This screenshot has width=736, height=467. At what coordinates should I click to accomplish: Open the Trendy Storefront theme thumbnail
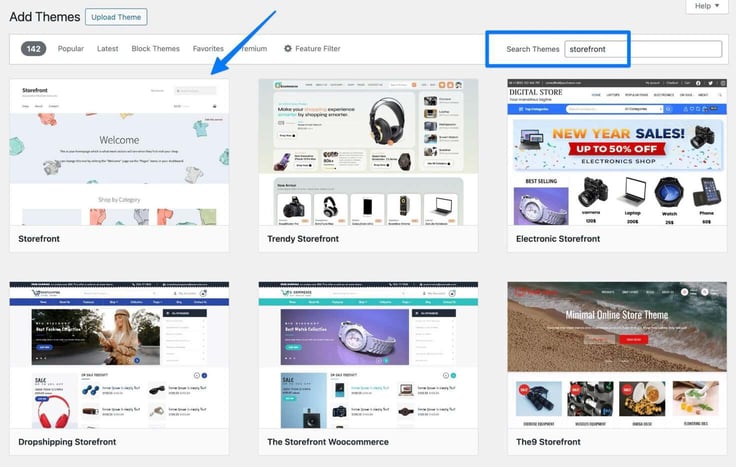click(x=368, y=152)
